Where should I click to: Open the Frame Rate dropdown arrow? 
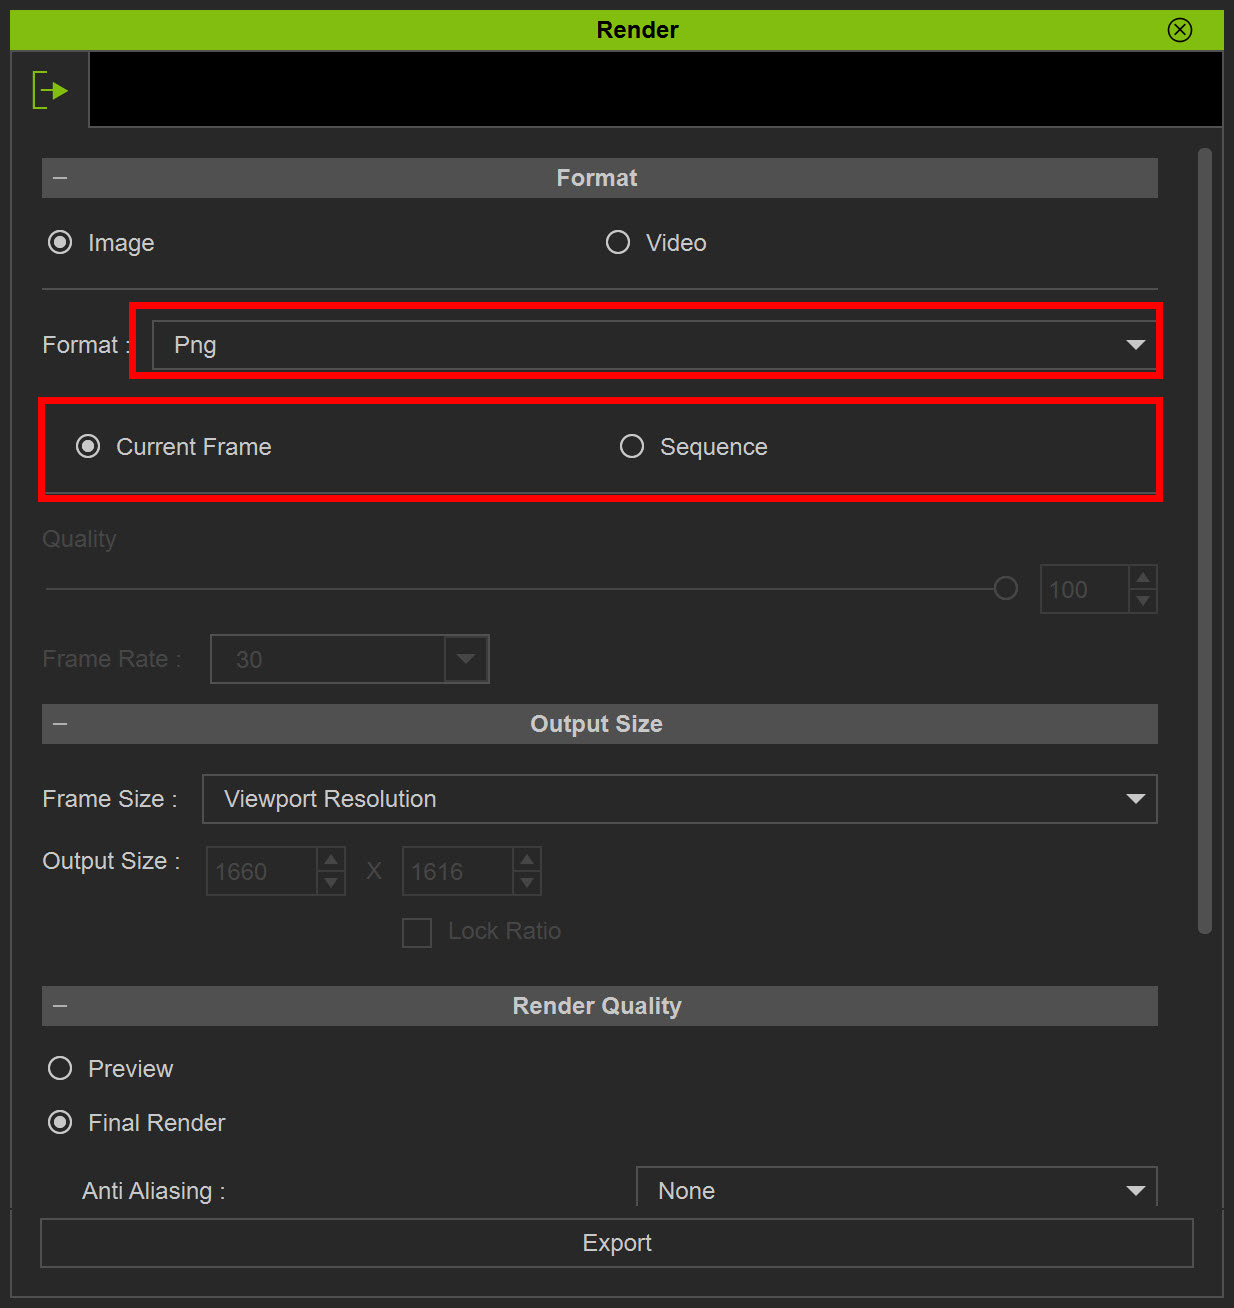466,659
